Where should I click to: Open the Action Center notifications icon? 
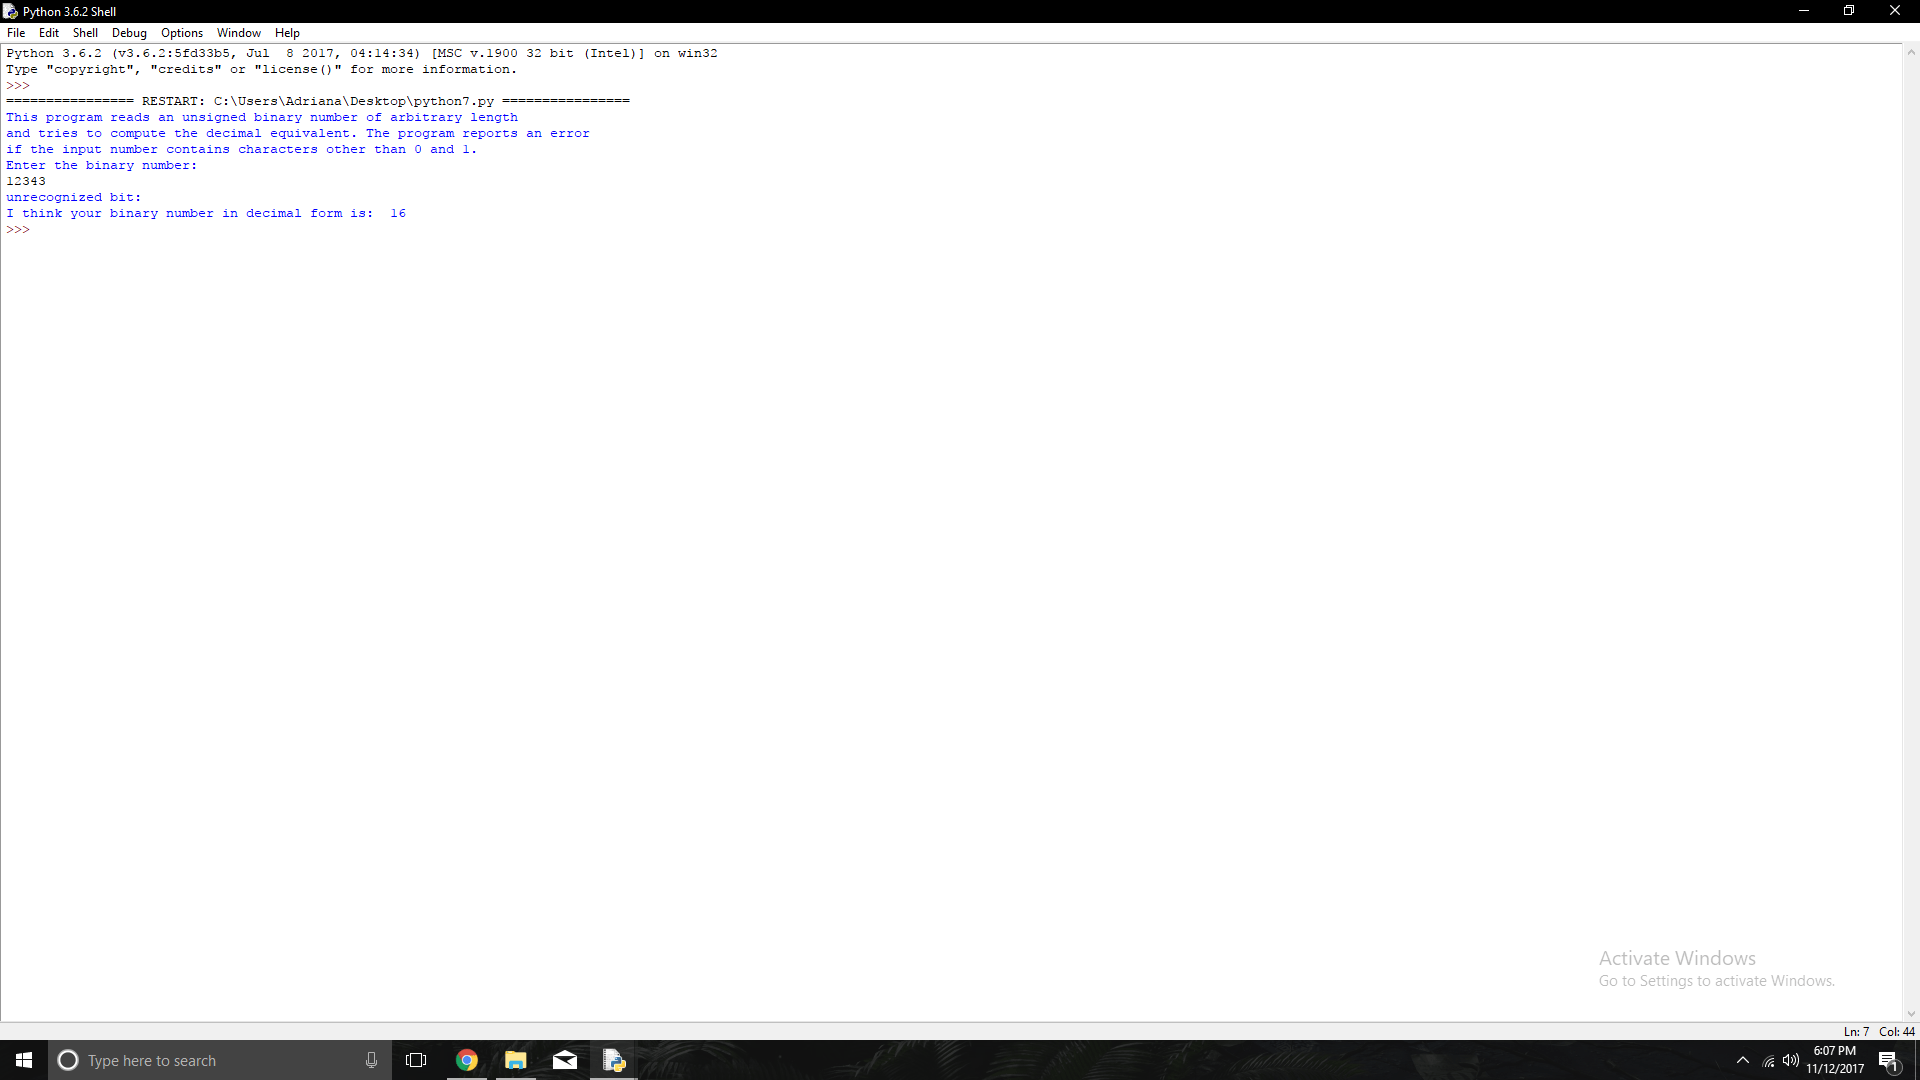pos(1888,1061)
